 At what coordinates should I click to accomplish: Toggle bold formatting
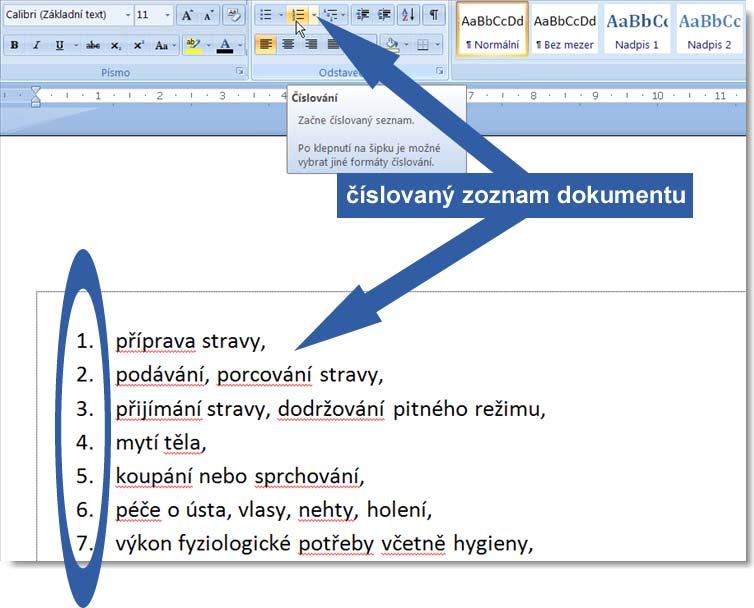coord(14,45)
